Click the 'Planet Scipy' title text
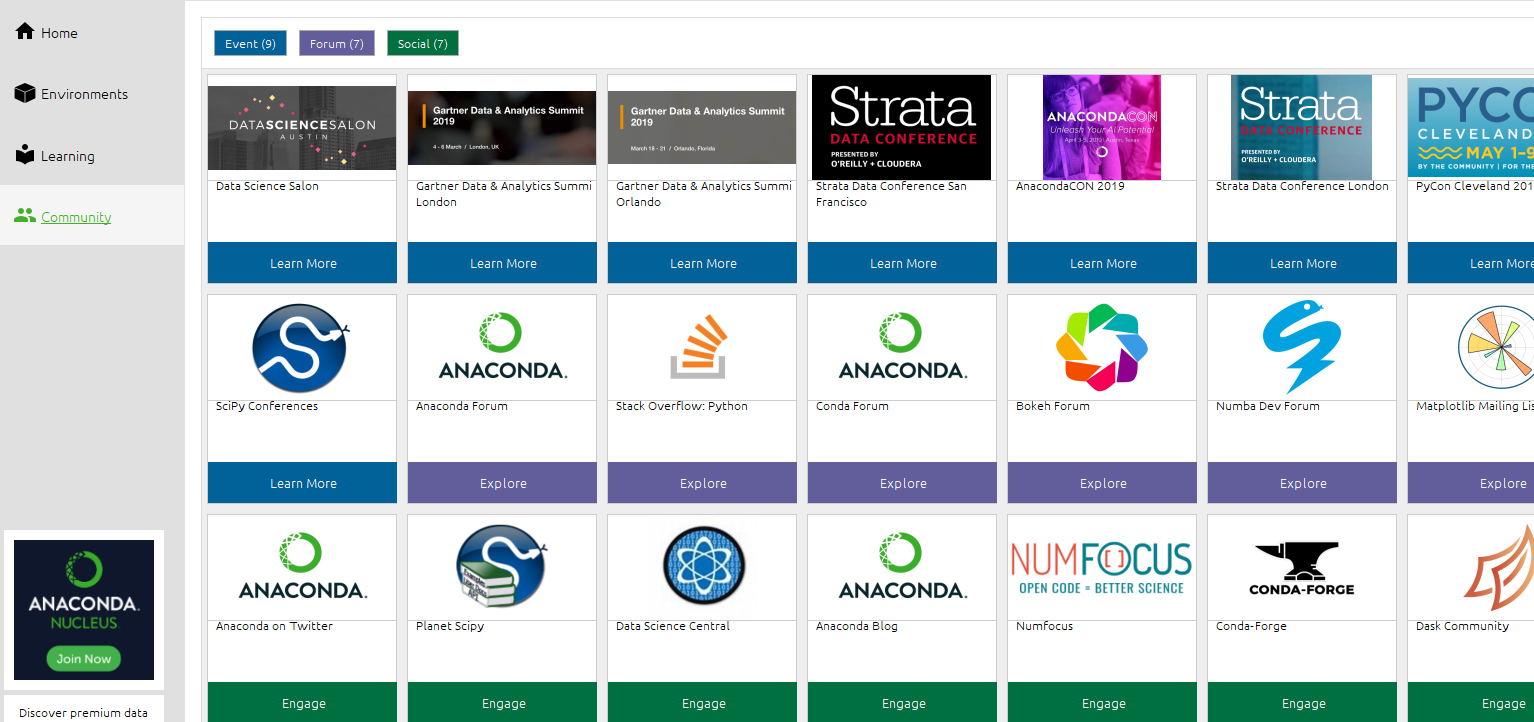Image resolution: width=1534 pixels, height=722 pixels. [x=450, y=626]
